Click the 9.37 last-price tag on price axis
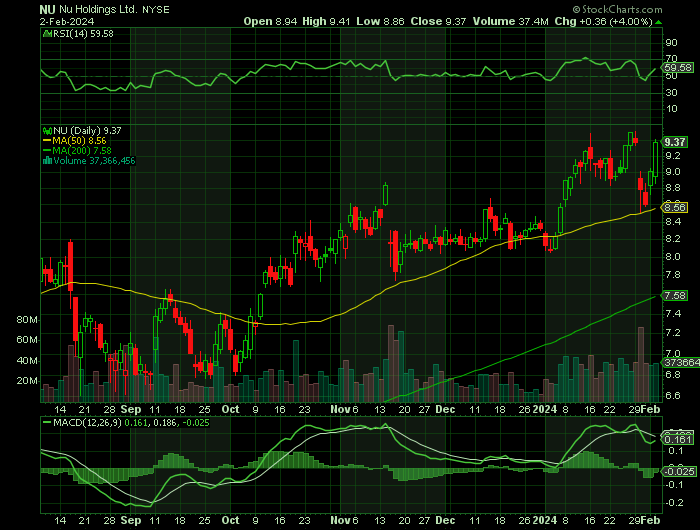Screen dimensions: 700x530 pyautogui.click(x=675, y=142)
